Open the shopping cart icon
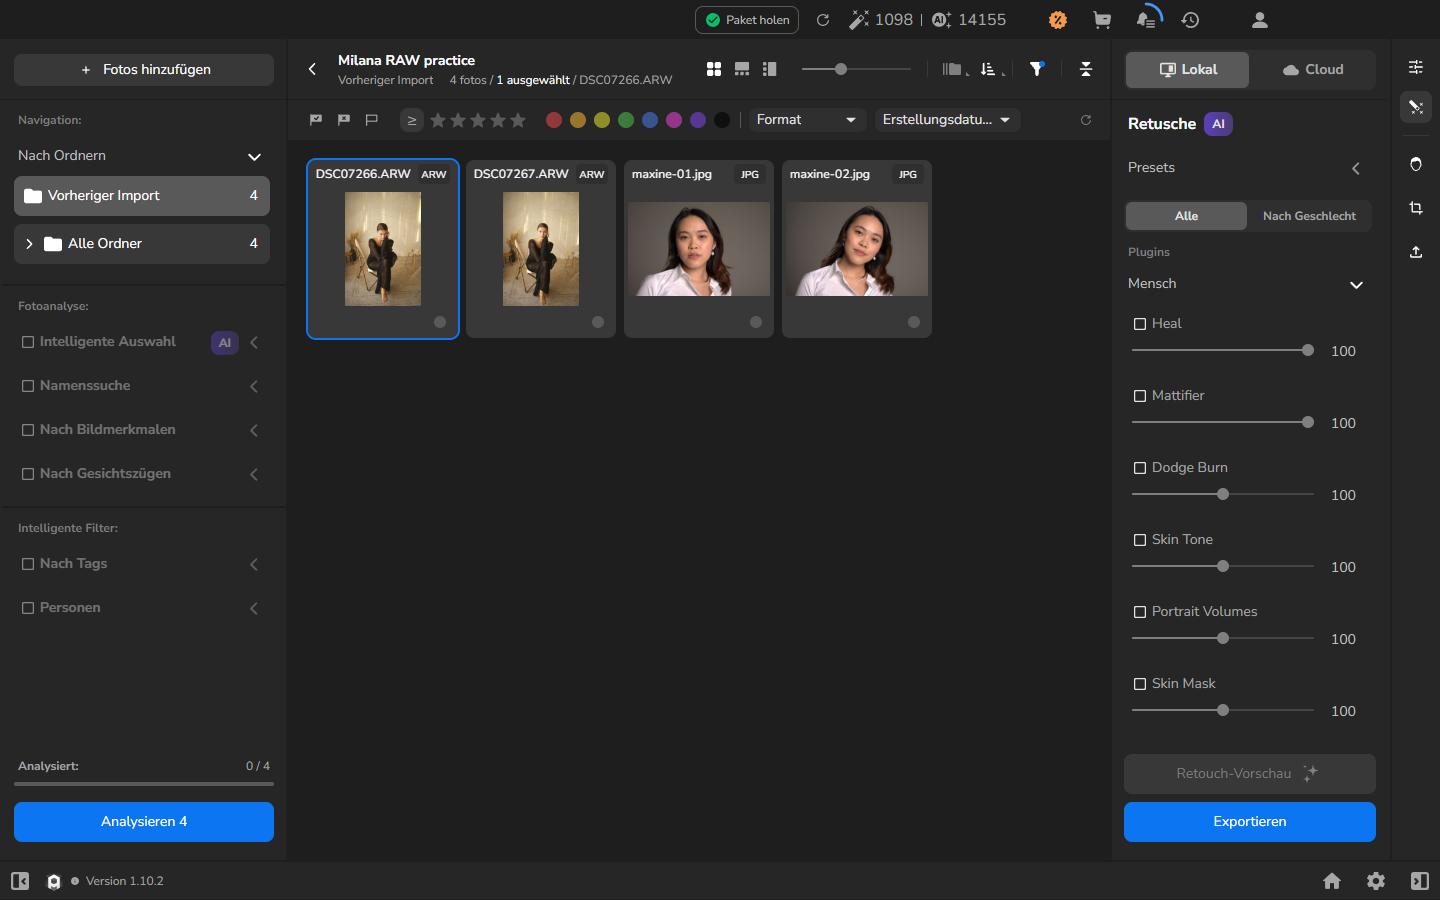The height and width of the screenshot is (900, 1440). 1102,20
